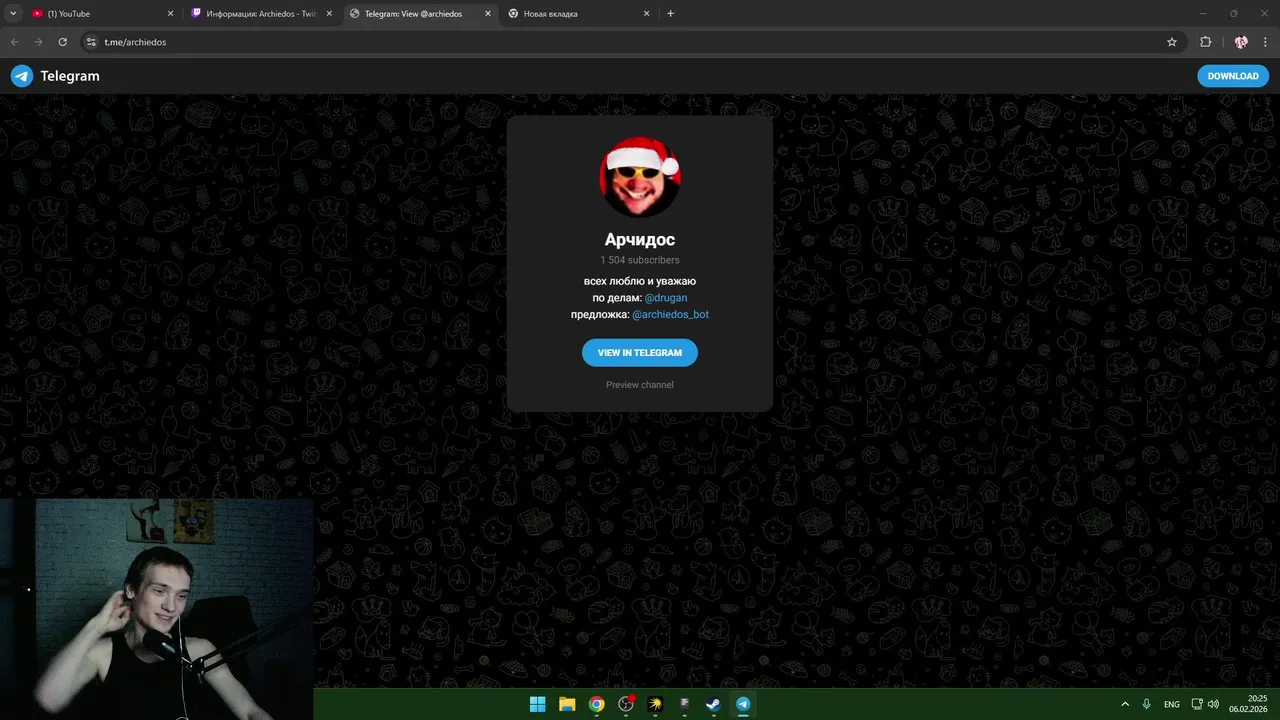Open the dark app icon left of Steam
Screen dimensions: 1280x720
pyautogui.click(x=684, y=704)
